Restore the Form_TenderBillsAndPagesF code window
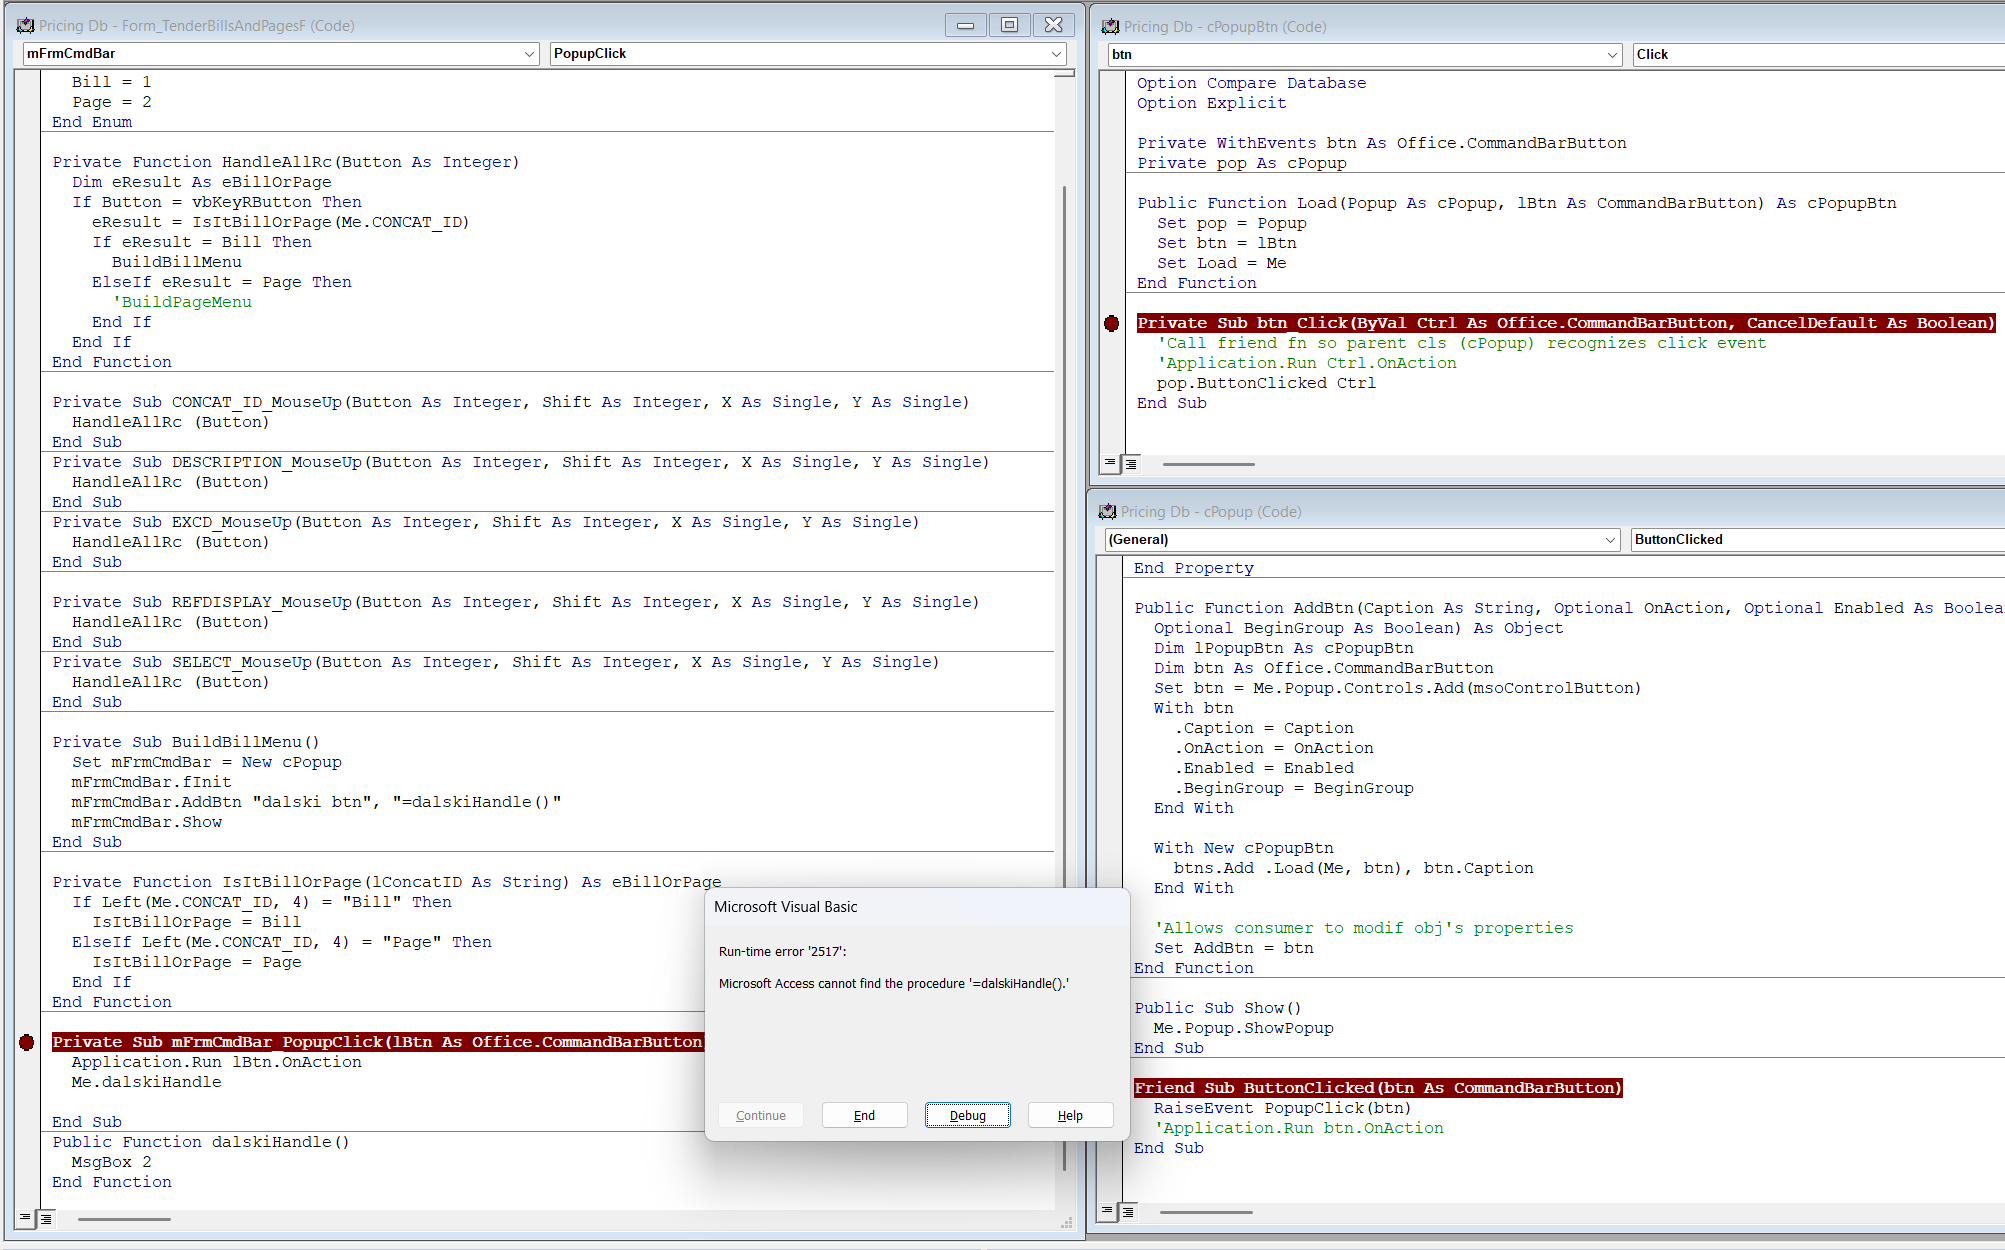The width and height of the screenshot is (2005, 1250). 1010,25
